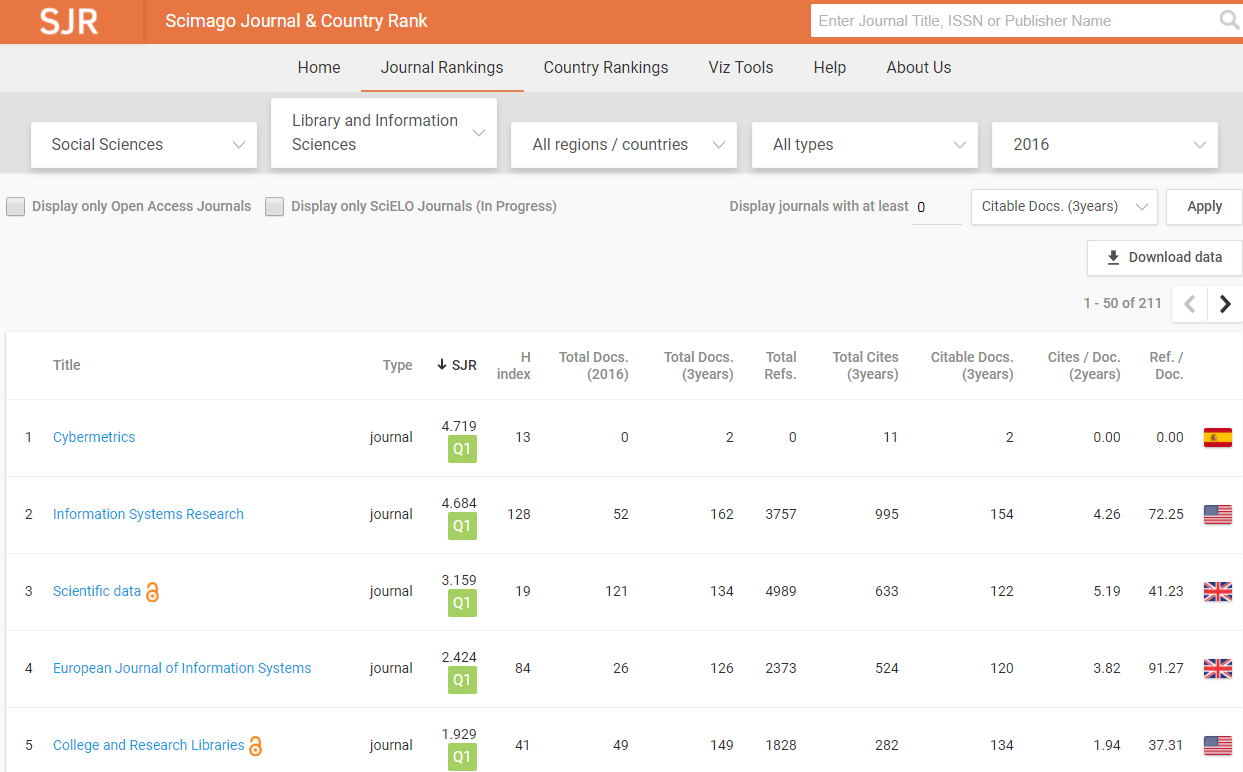Click the Spanish flag for Cybermetrics
Screen dimensions: 1243x772
(x=1217, y=437)
